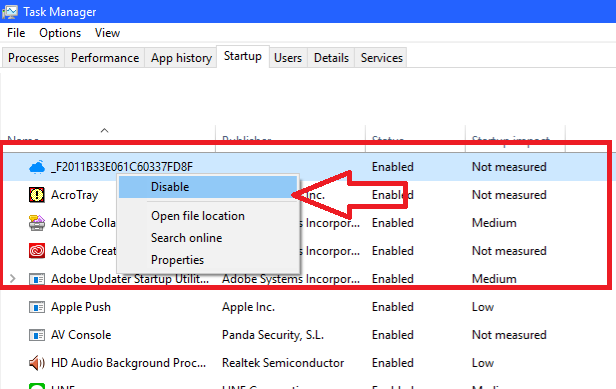Switch to the Processes tab
Image resolution: width=616 pixels, height=389 pixels.
33,58
